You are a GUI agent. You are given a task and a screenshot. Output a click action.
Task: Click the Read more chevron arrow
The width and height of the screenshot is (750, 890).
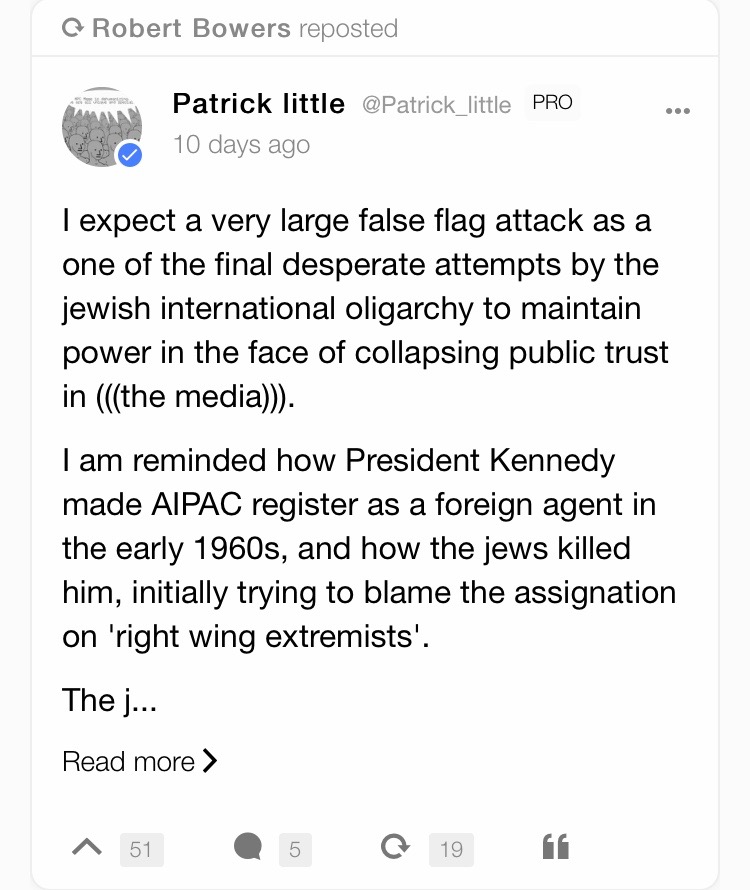pyautogui.click(x=210, y=761)
